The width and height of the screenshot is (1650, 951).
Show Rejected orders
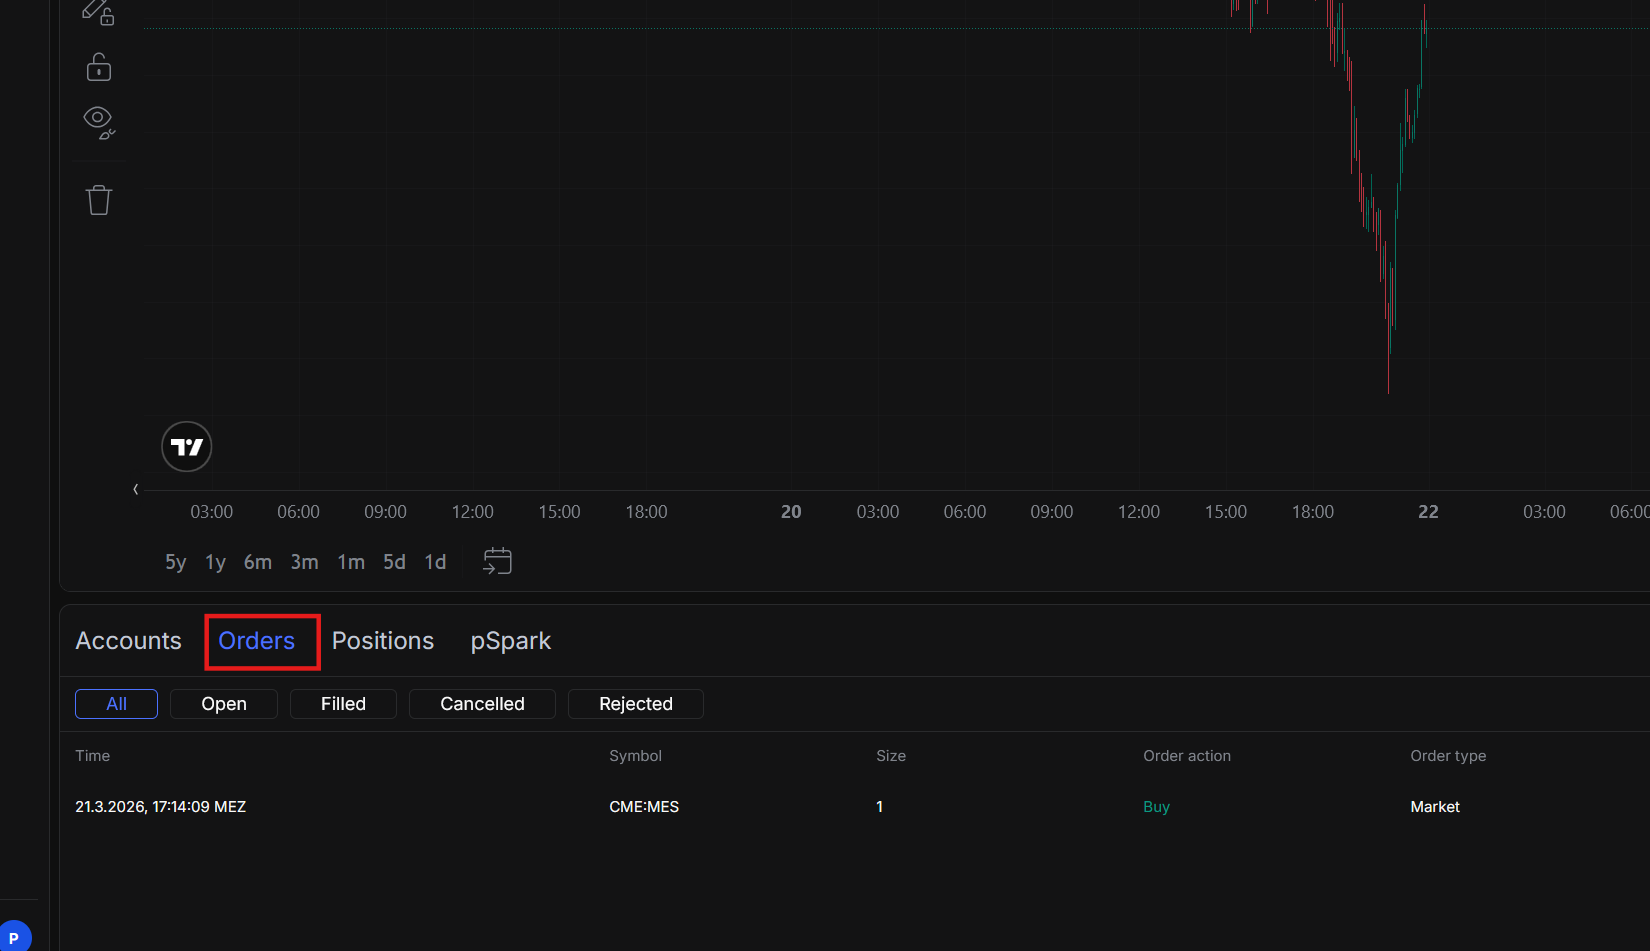pos(635,703)
